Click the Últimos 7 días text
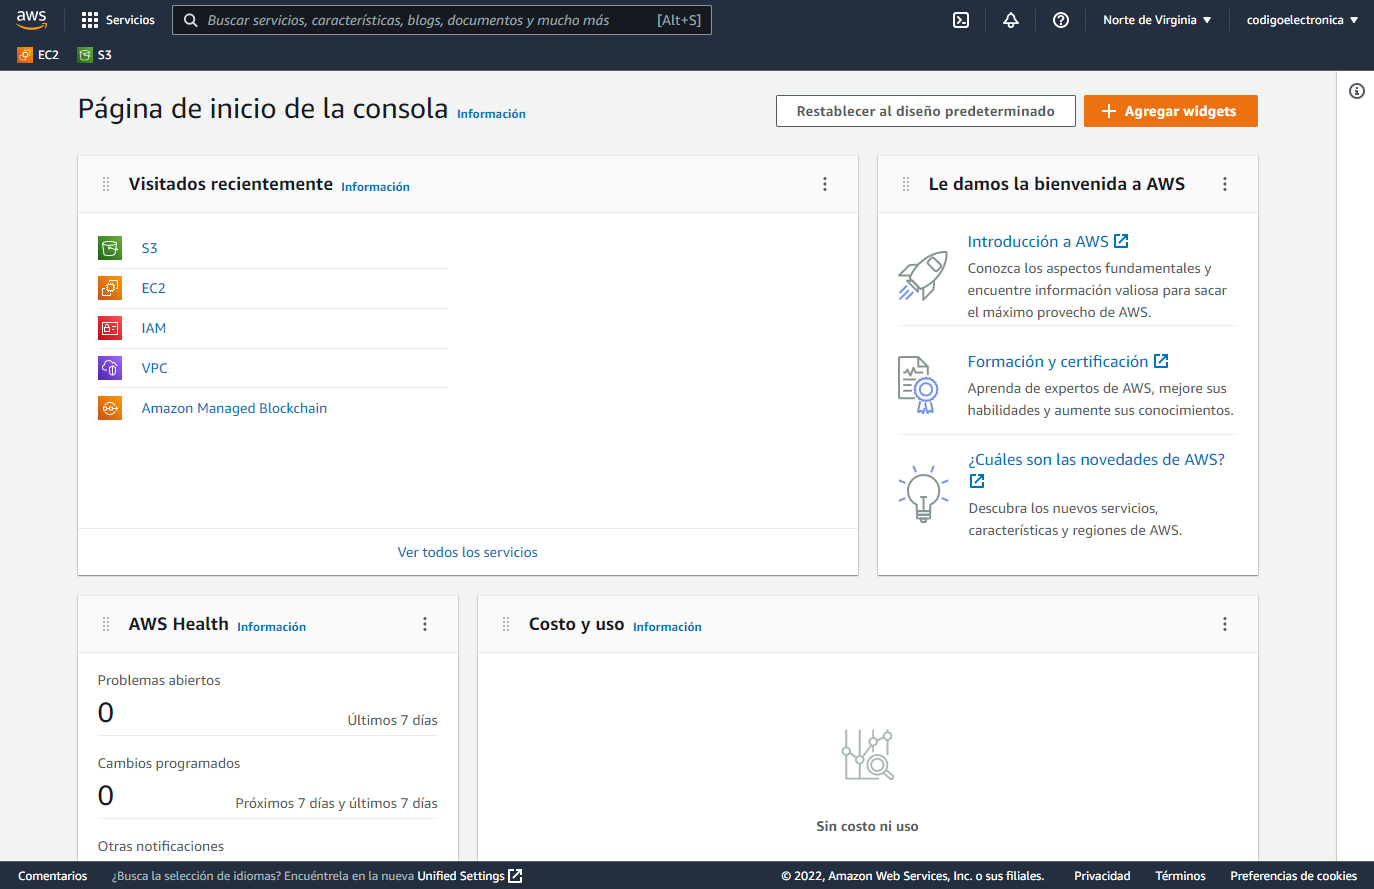Image resolution: width=1374 pixels, height=889 pixels. pyautogui.click(x=392, y=720)
